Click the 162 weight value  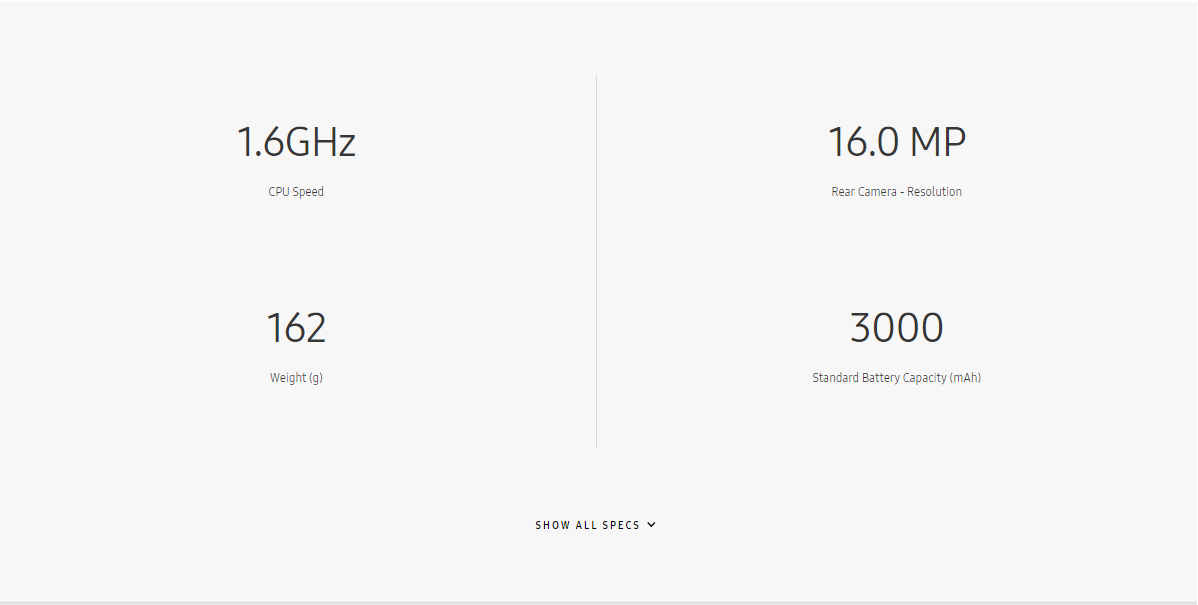[x=296, y=328]
